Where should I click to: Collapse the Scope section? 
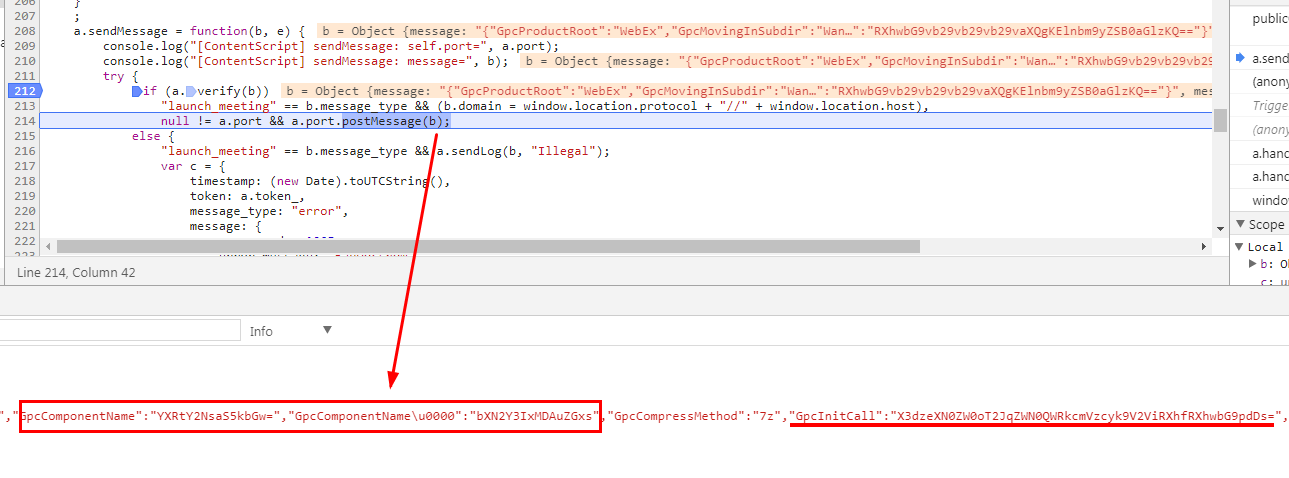(x=1240, y=224)
